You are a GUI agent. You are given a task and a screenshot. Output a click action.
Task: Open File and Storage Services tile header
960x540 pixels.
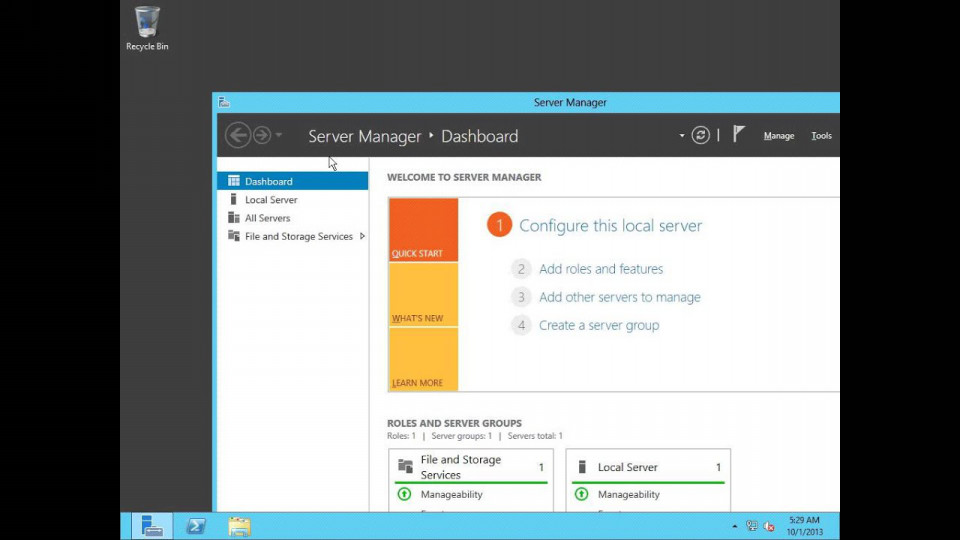pyautogui.click(x=471, y=467)
